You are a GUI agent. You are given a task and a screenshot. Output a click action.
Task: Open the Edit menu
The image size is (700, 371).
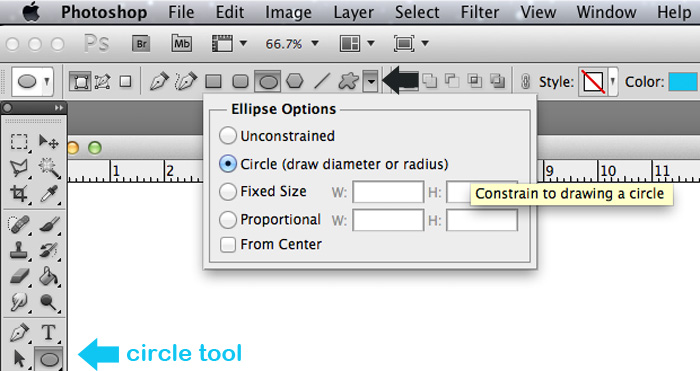(x=230, y=12)
